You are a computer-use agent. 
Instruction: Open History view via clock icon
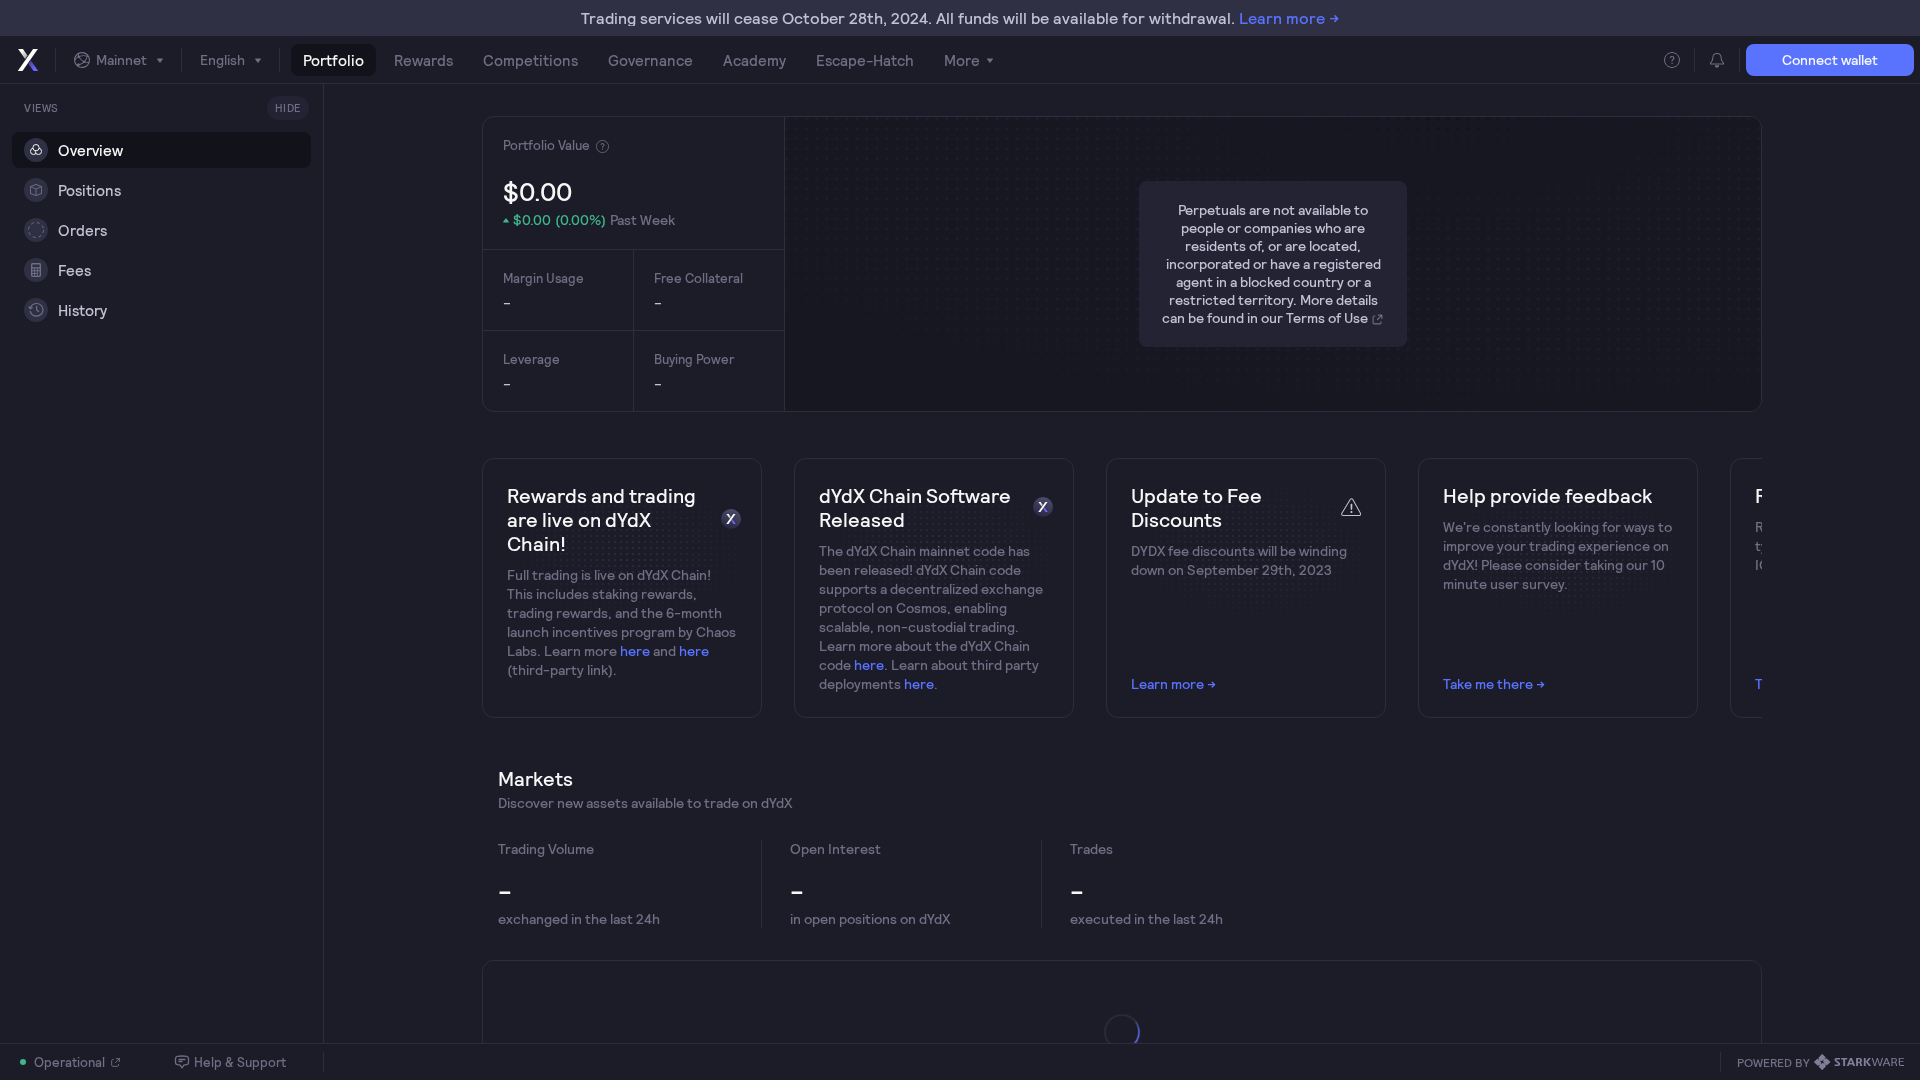click(x=36, y=310)
